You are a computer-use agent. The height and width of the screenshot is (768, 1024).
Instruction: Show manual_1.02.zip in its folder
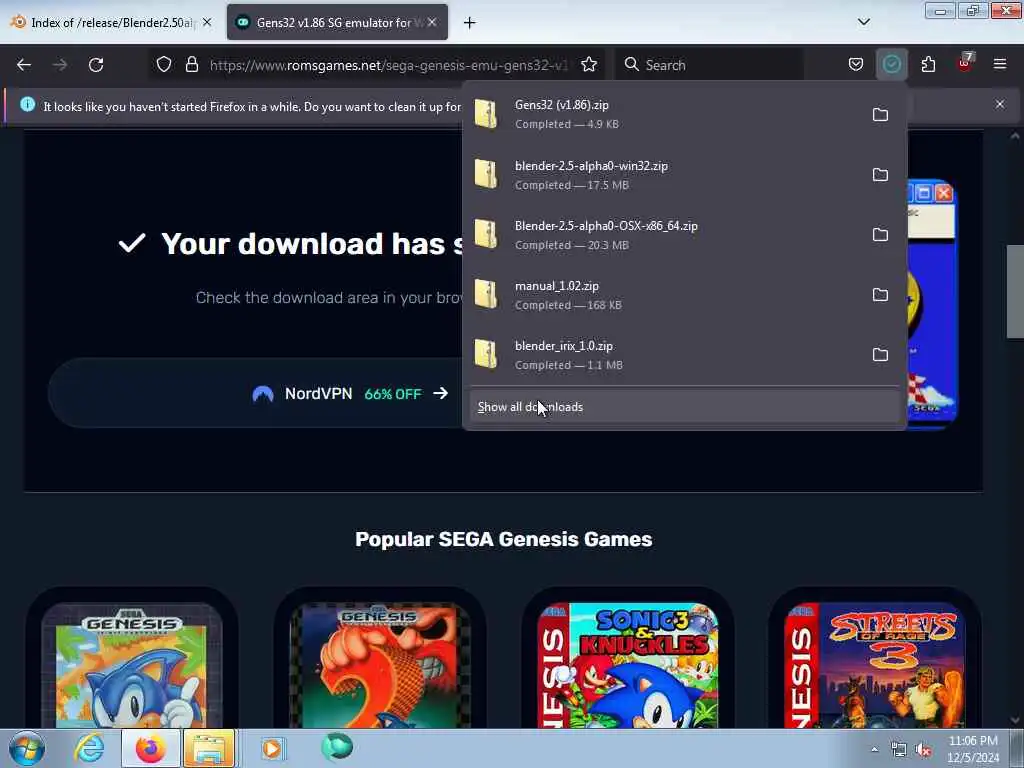tap(880, 295)
